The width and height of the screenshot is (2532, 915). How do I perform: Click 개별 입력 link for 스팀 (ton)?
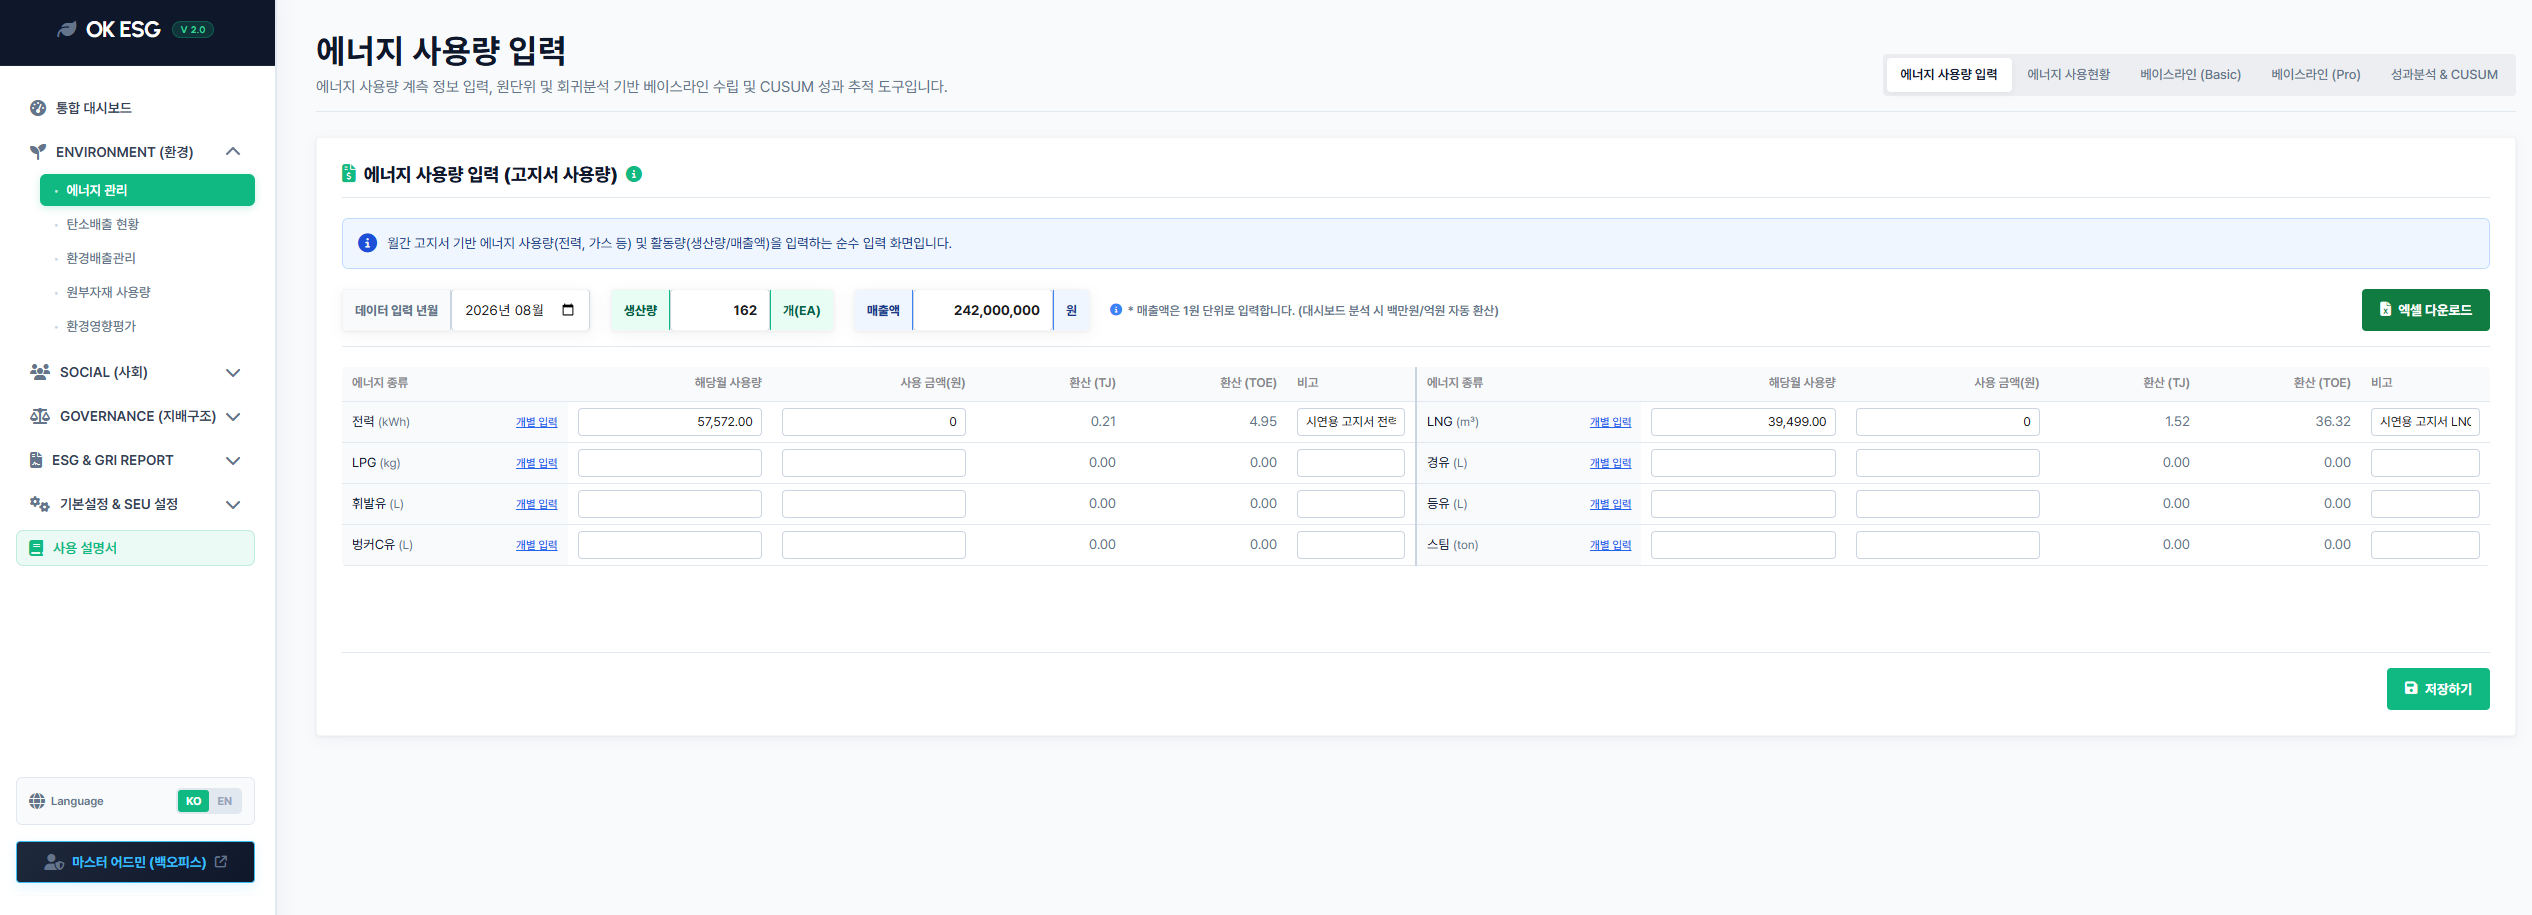(1610, 545)
